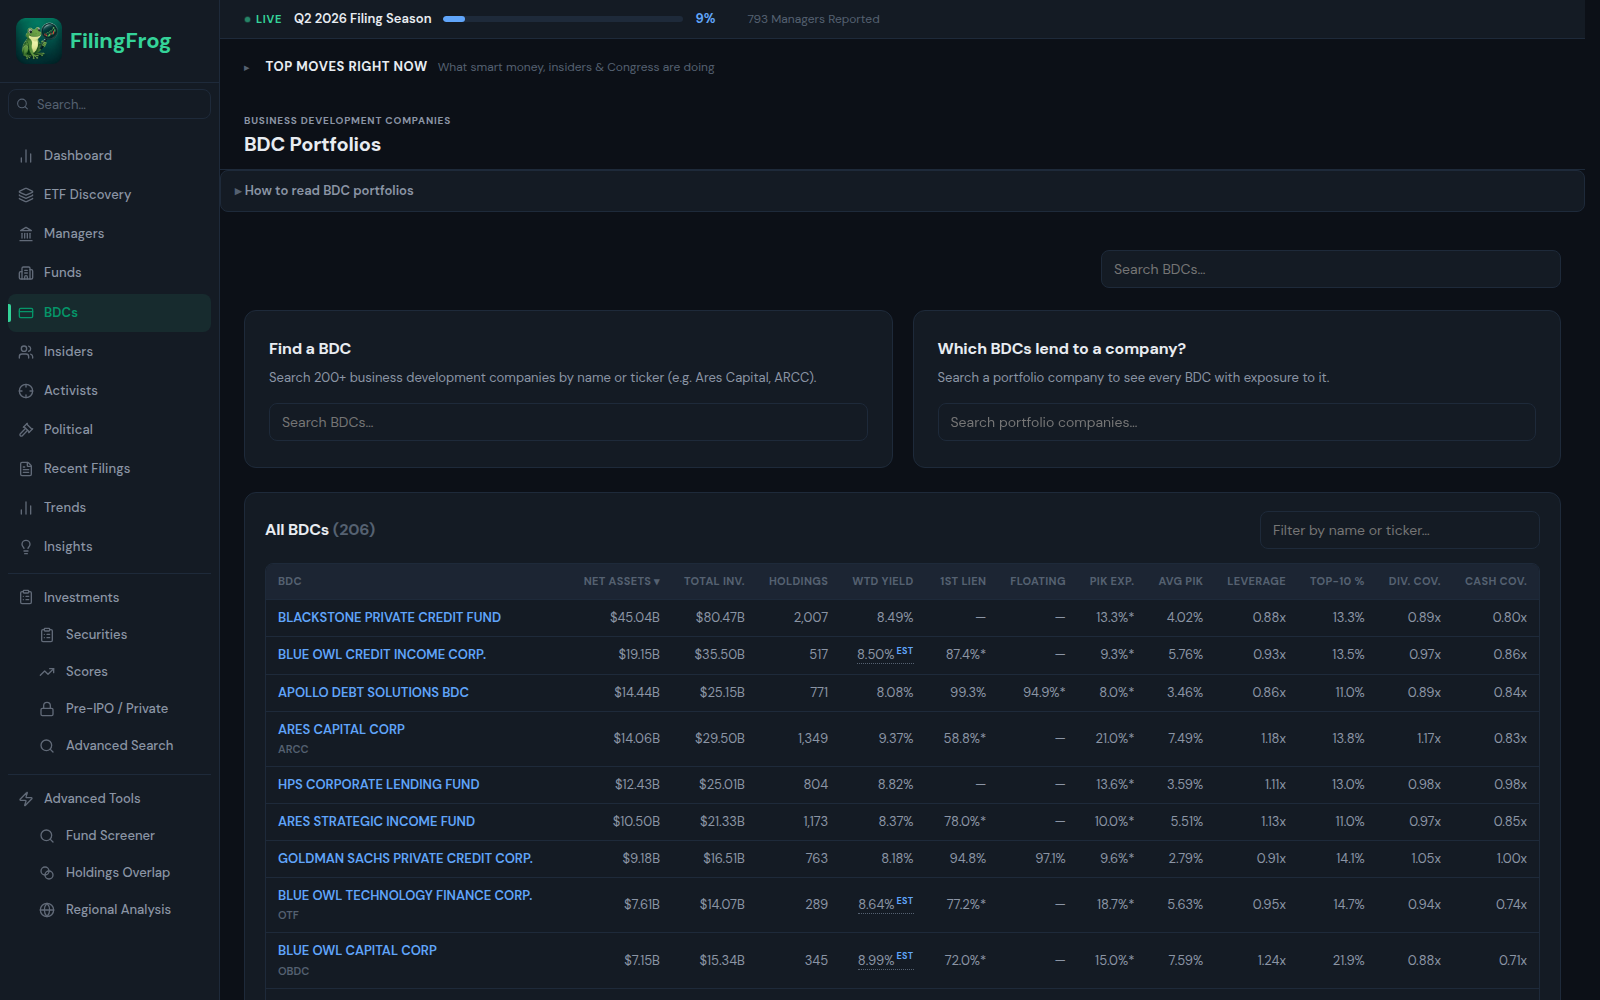The height and width of the screenshot is (1000, 1600).
Task: Go to the Funds section
Action: 110,273
